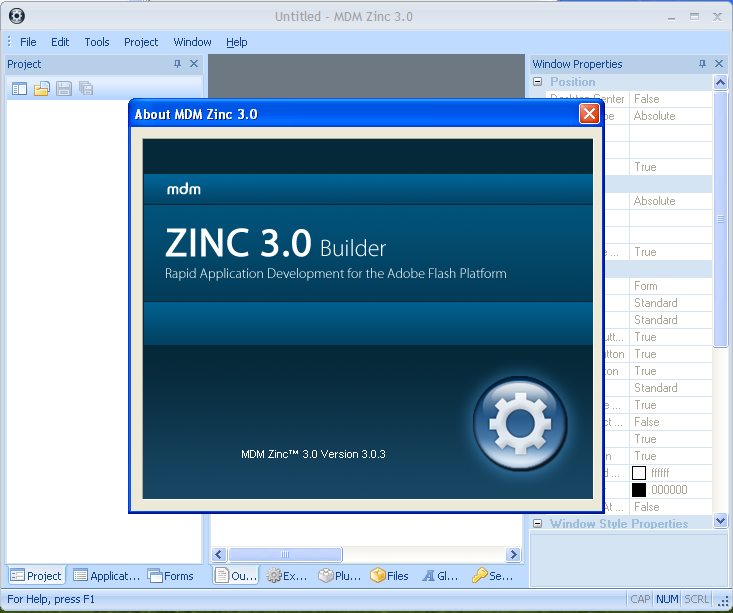
Task: Open the Ou... output tab
Action: tap(236, 576)
